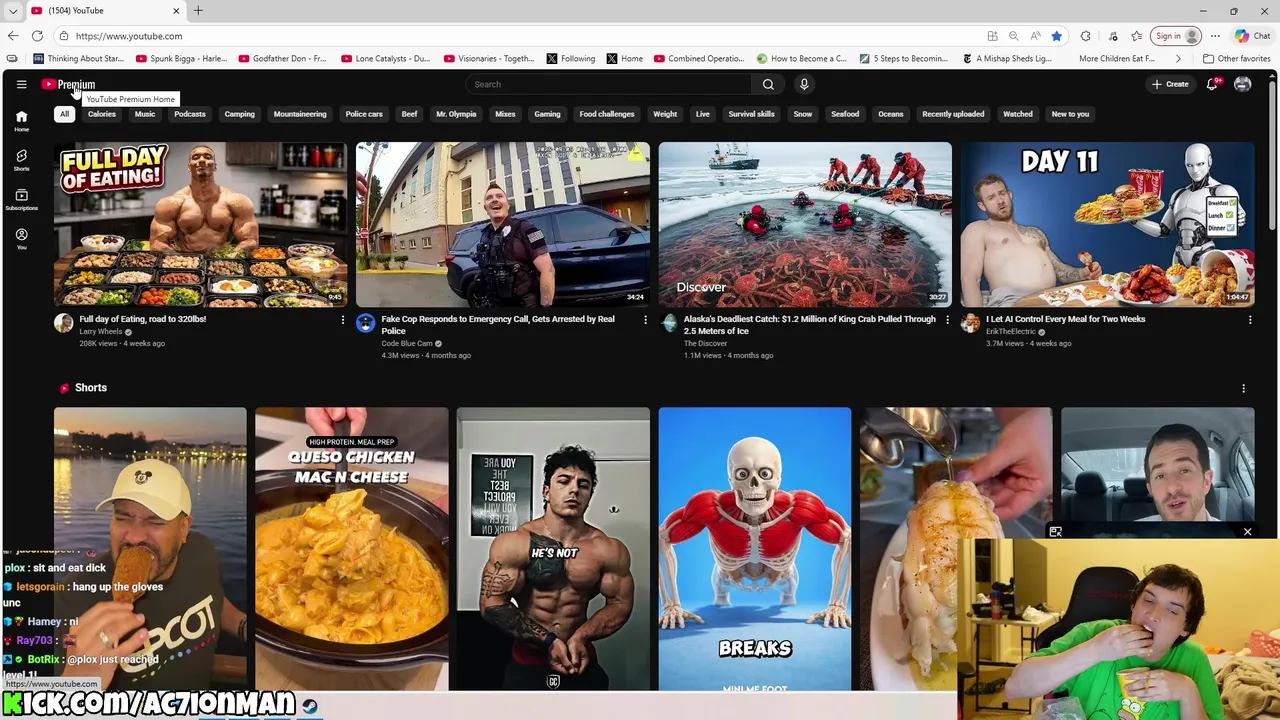Open browser Settings and more ellipsis
This screenshot has height=720, width=1280.
point(1216,36)
